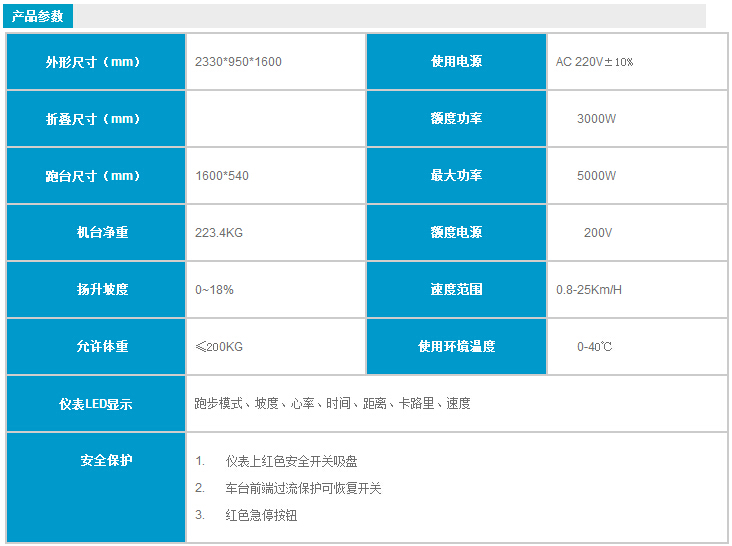
Task: Click the 跑台尺寸（mm） label cell
Action: (x=95, y=176)
